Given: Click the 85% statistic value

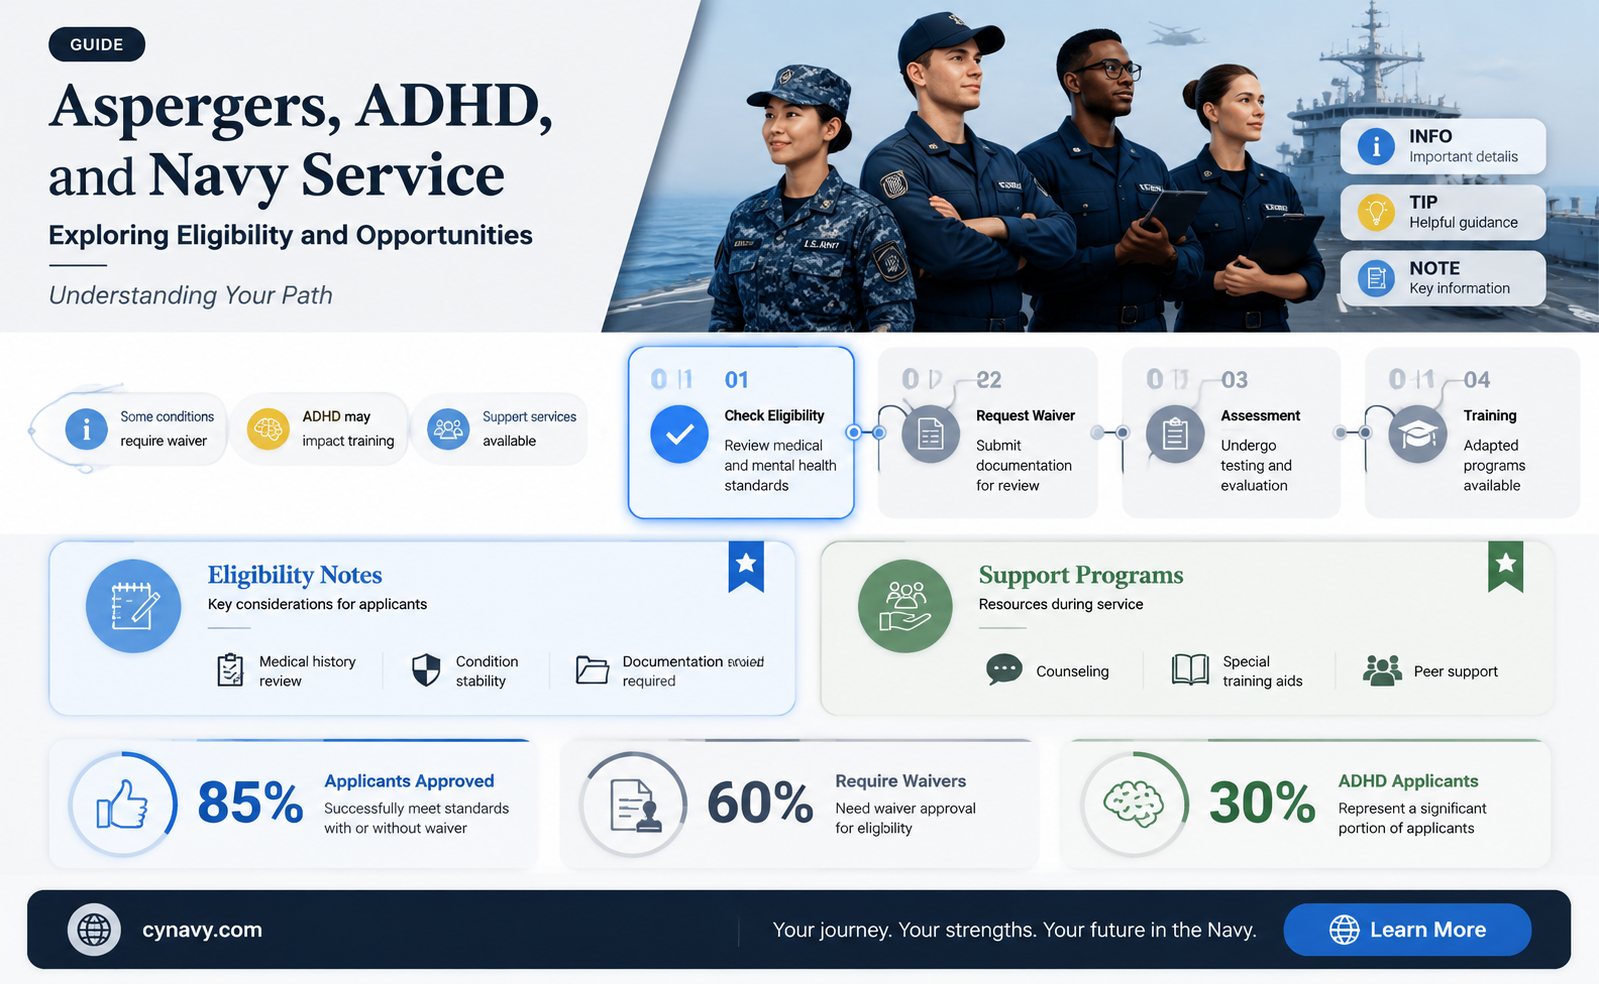Looking at the screenshot, I should (250, 803).
